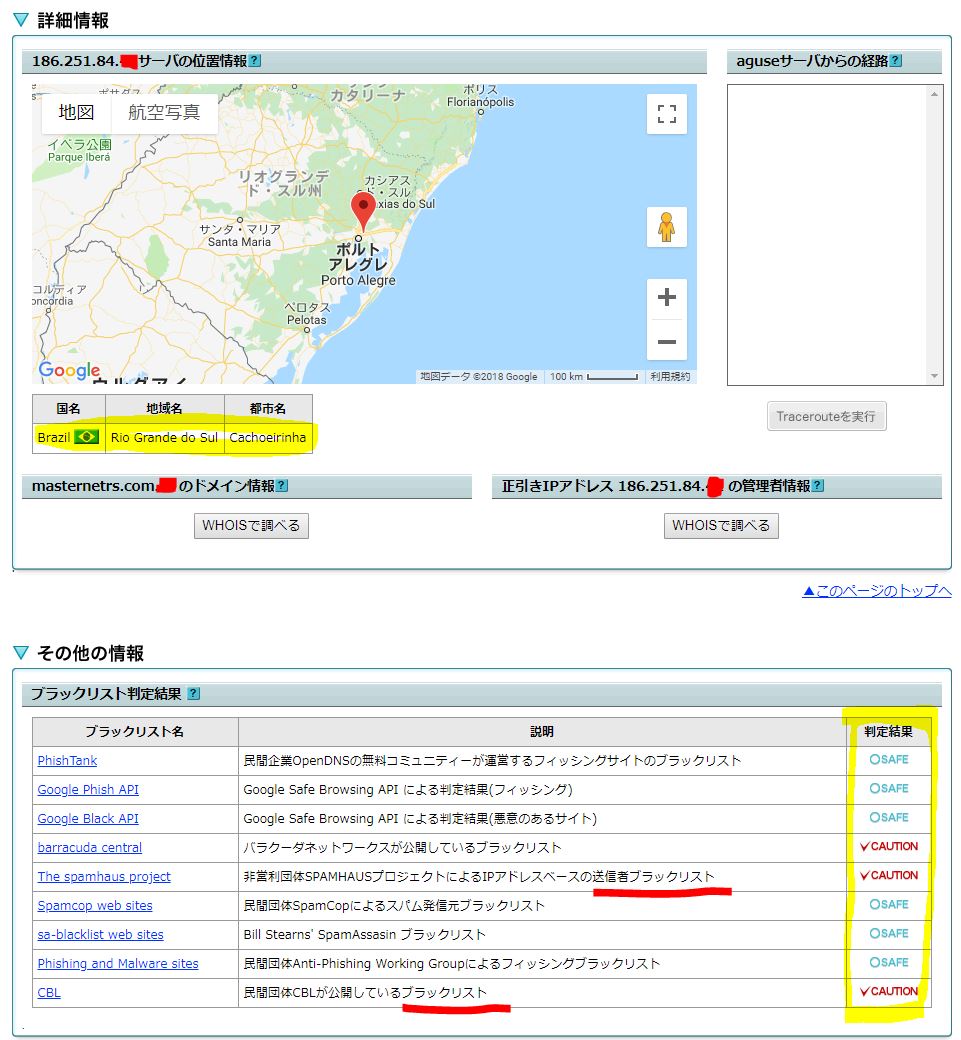This screenshot has height=1040, width=961.
Task: Click the down arrow of route scrollbar
Action: 935,377
